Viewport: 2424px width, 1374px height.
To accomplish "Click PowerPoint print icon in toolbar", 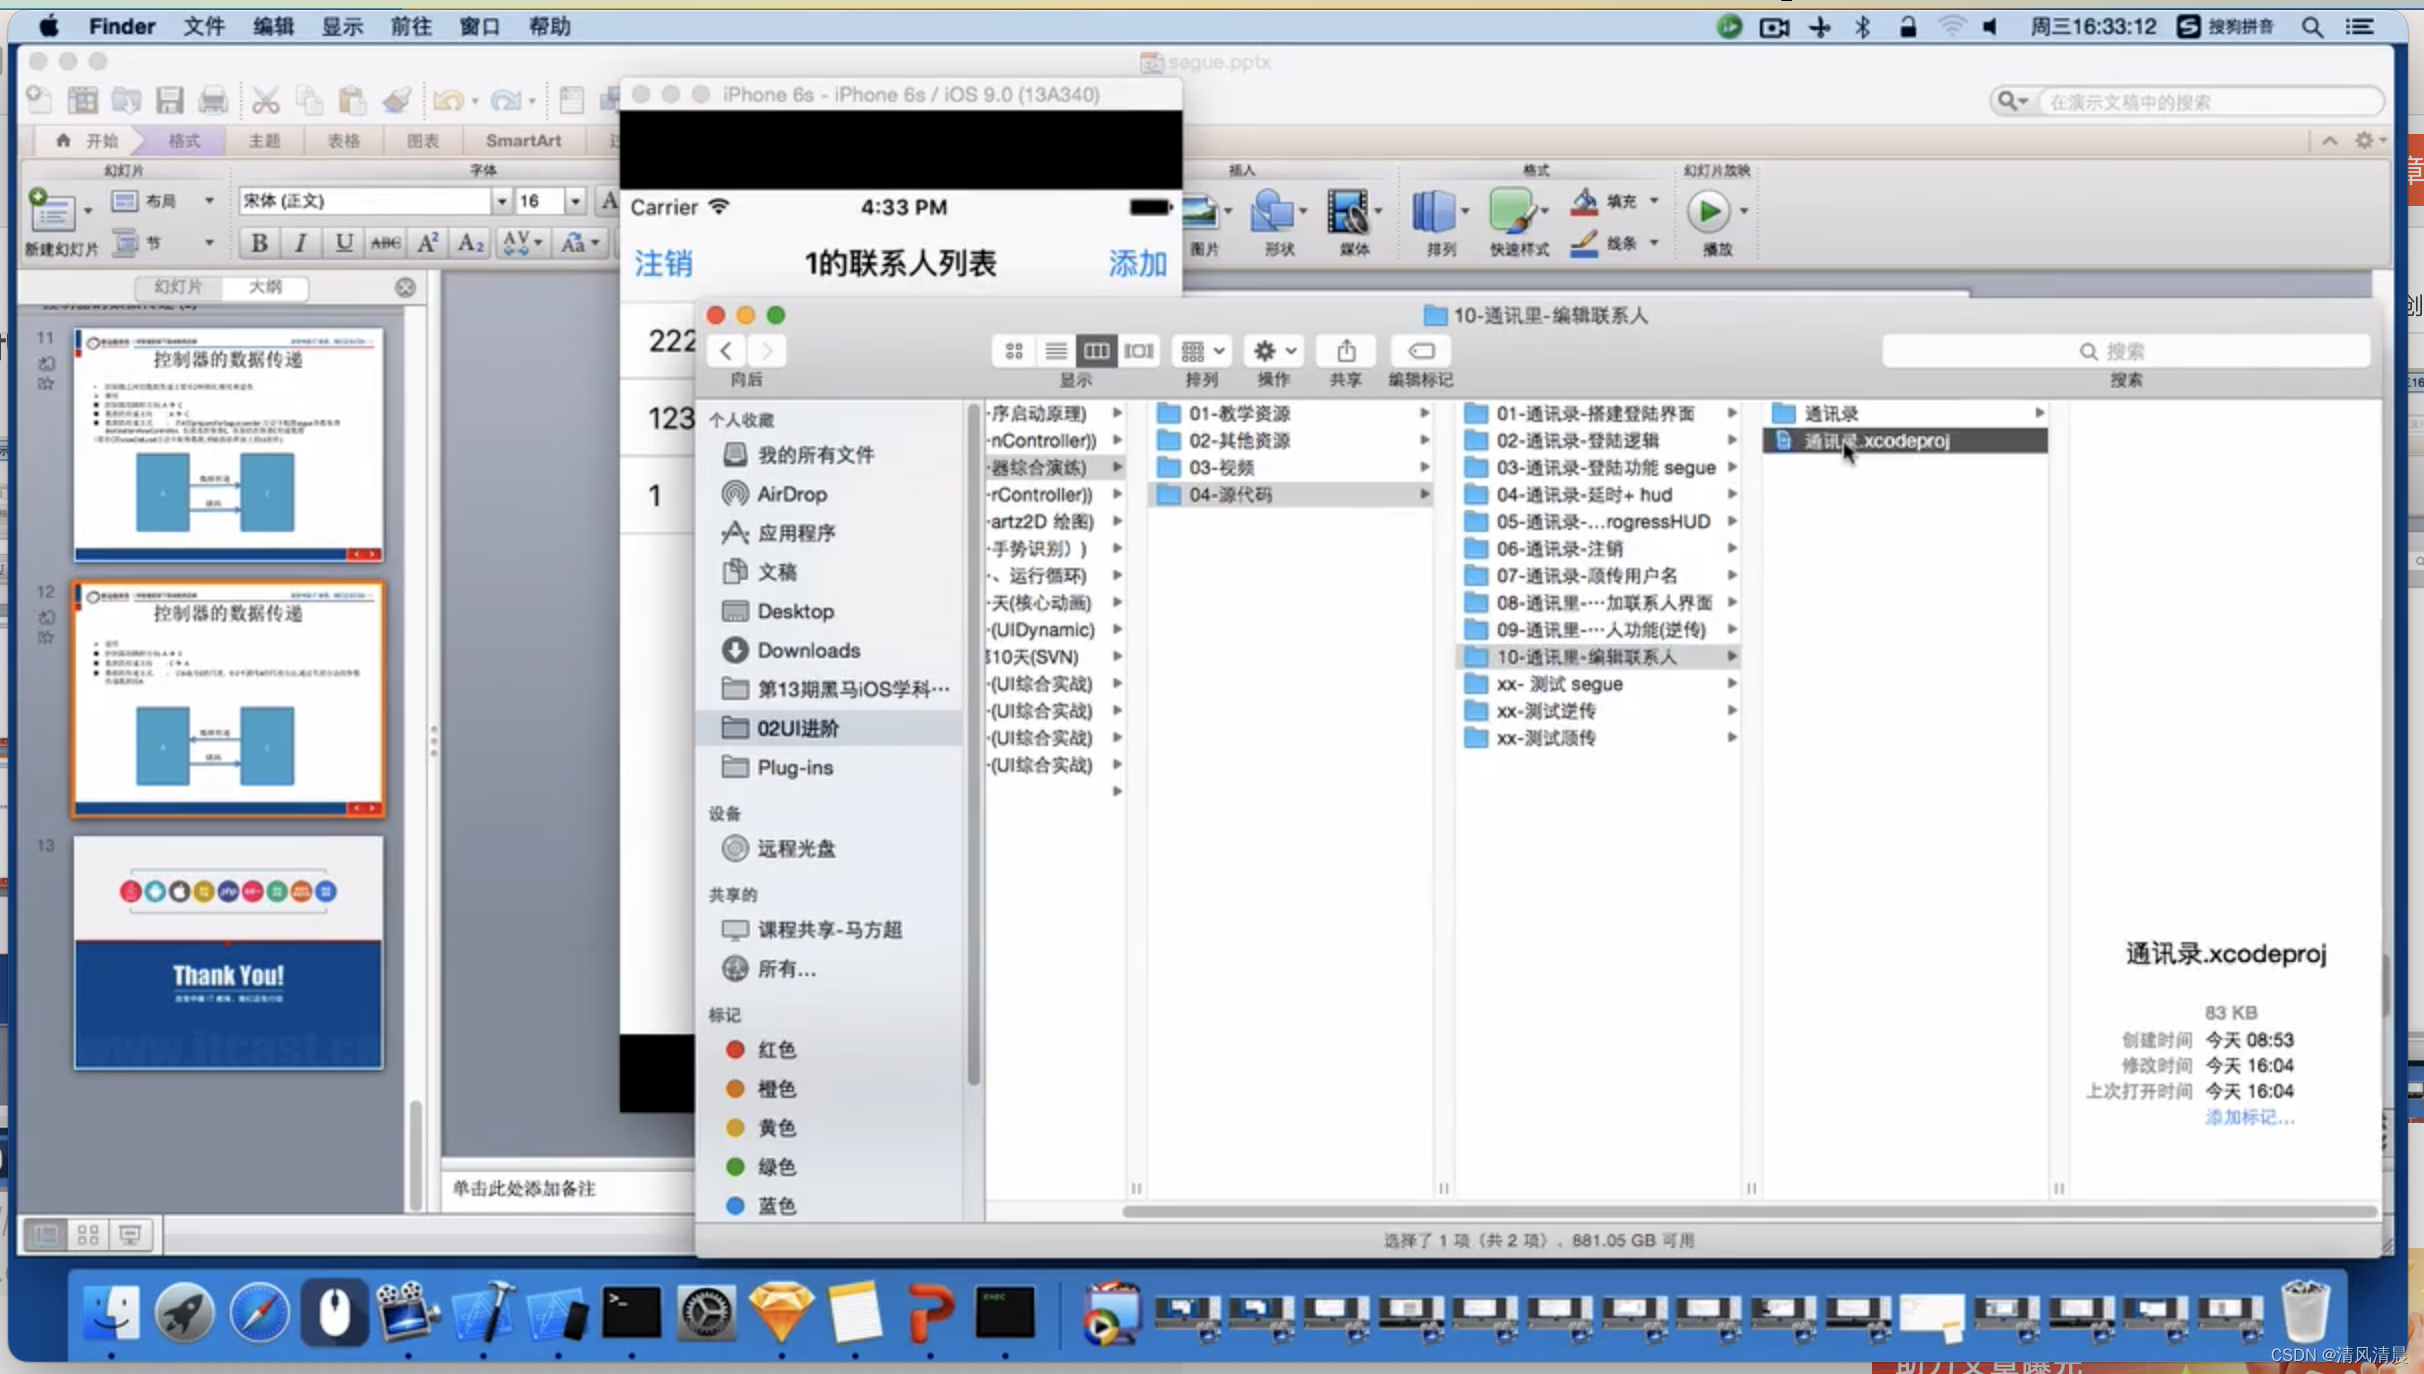I will 213,100.
